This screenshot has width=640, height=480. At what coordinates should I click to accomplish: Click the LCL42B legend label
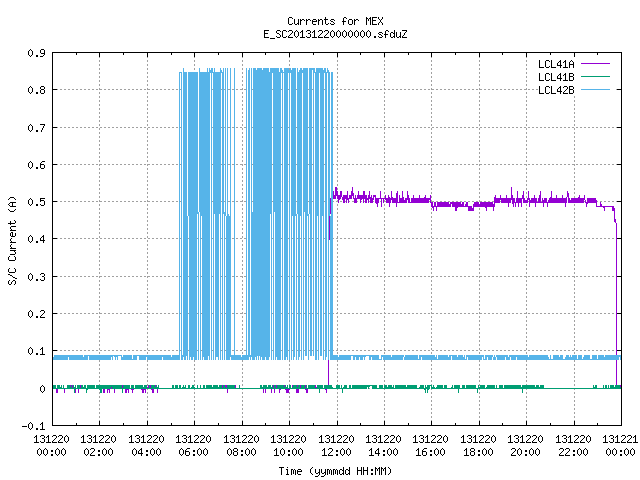pos(556,90)
